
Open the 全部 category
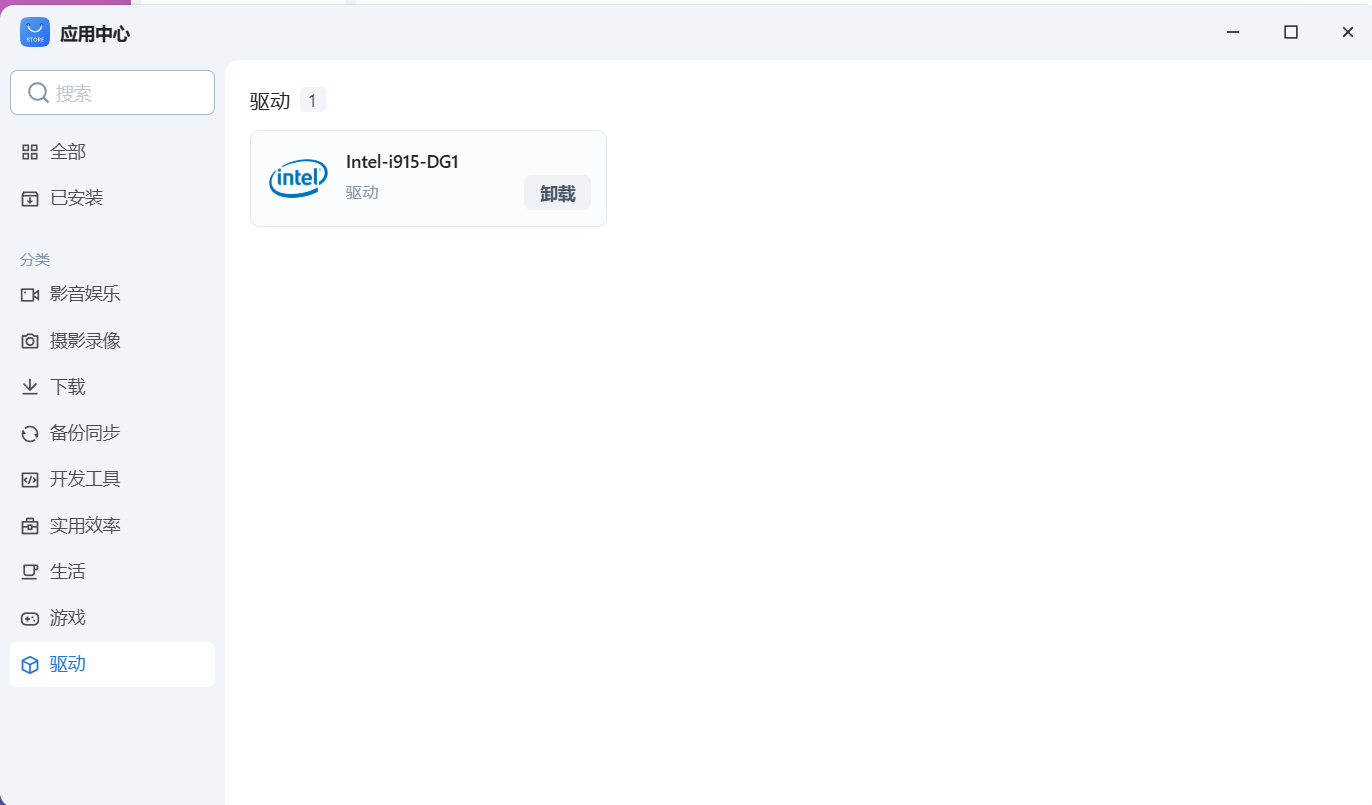coord(112,152)
